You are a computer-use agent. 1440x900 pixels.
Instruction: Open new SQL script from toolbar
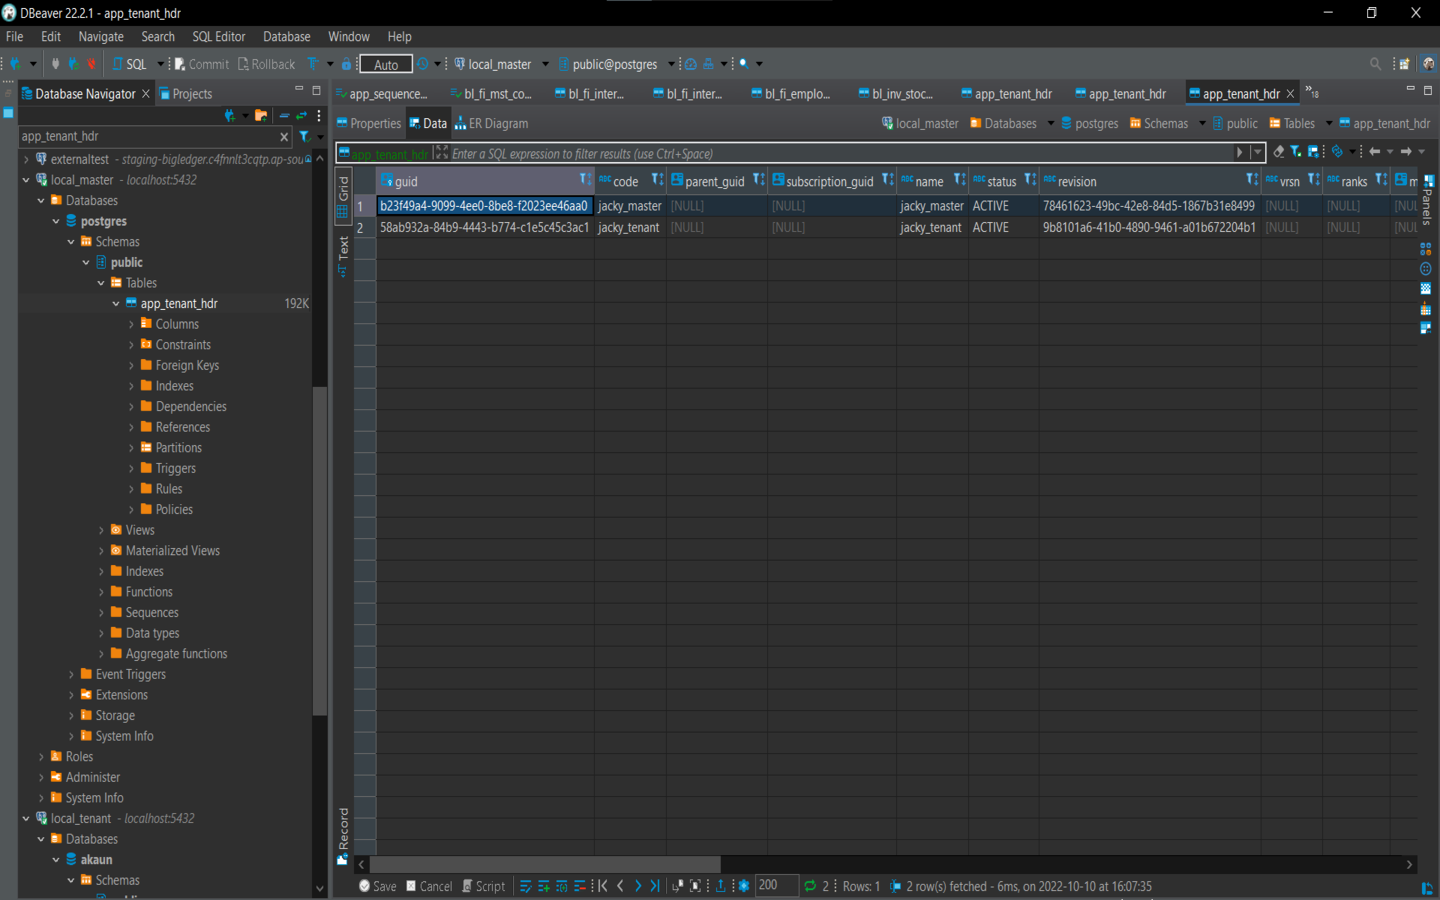129,64
